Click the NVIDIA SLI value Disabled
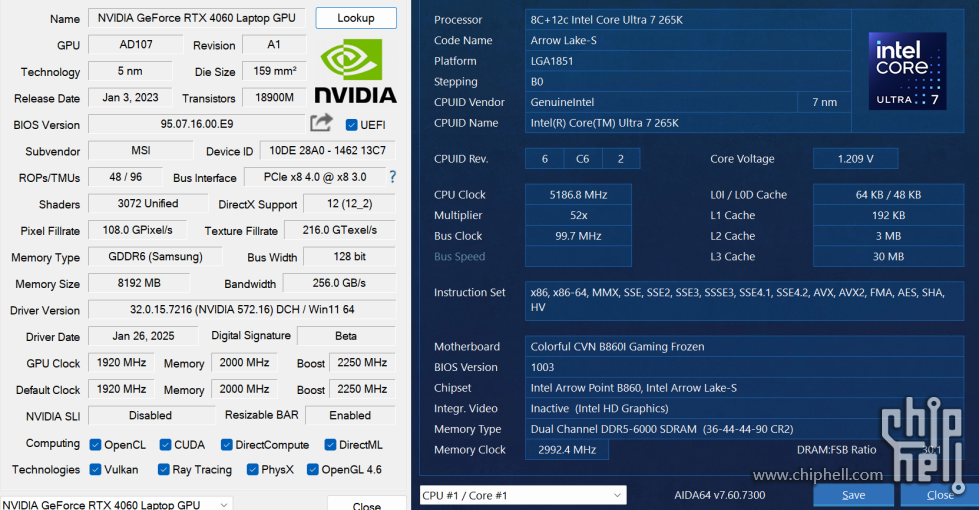979x510 pixels. (150, 415)
